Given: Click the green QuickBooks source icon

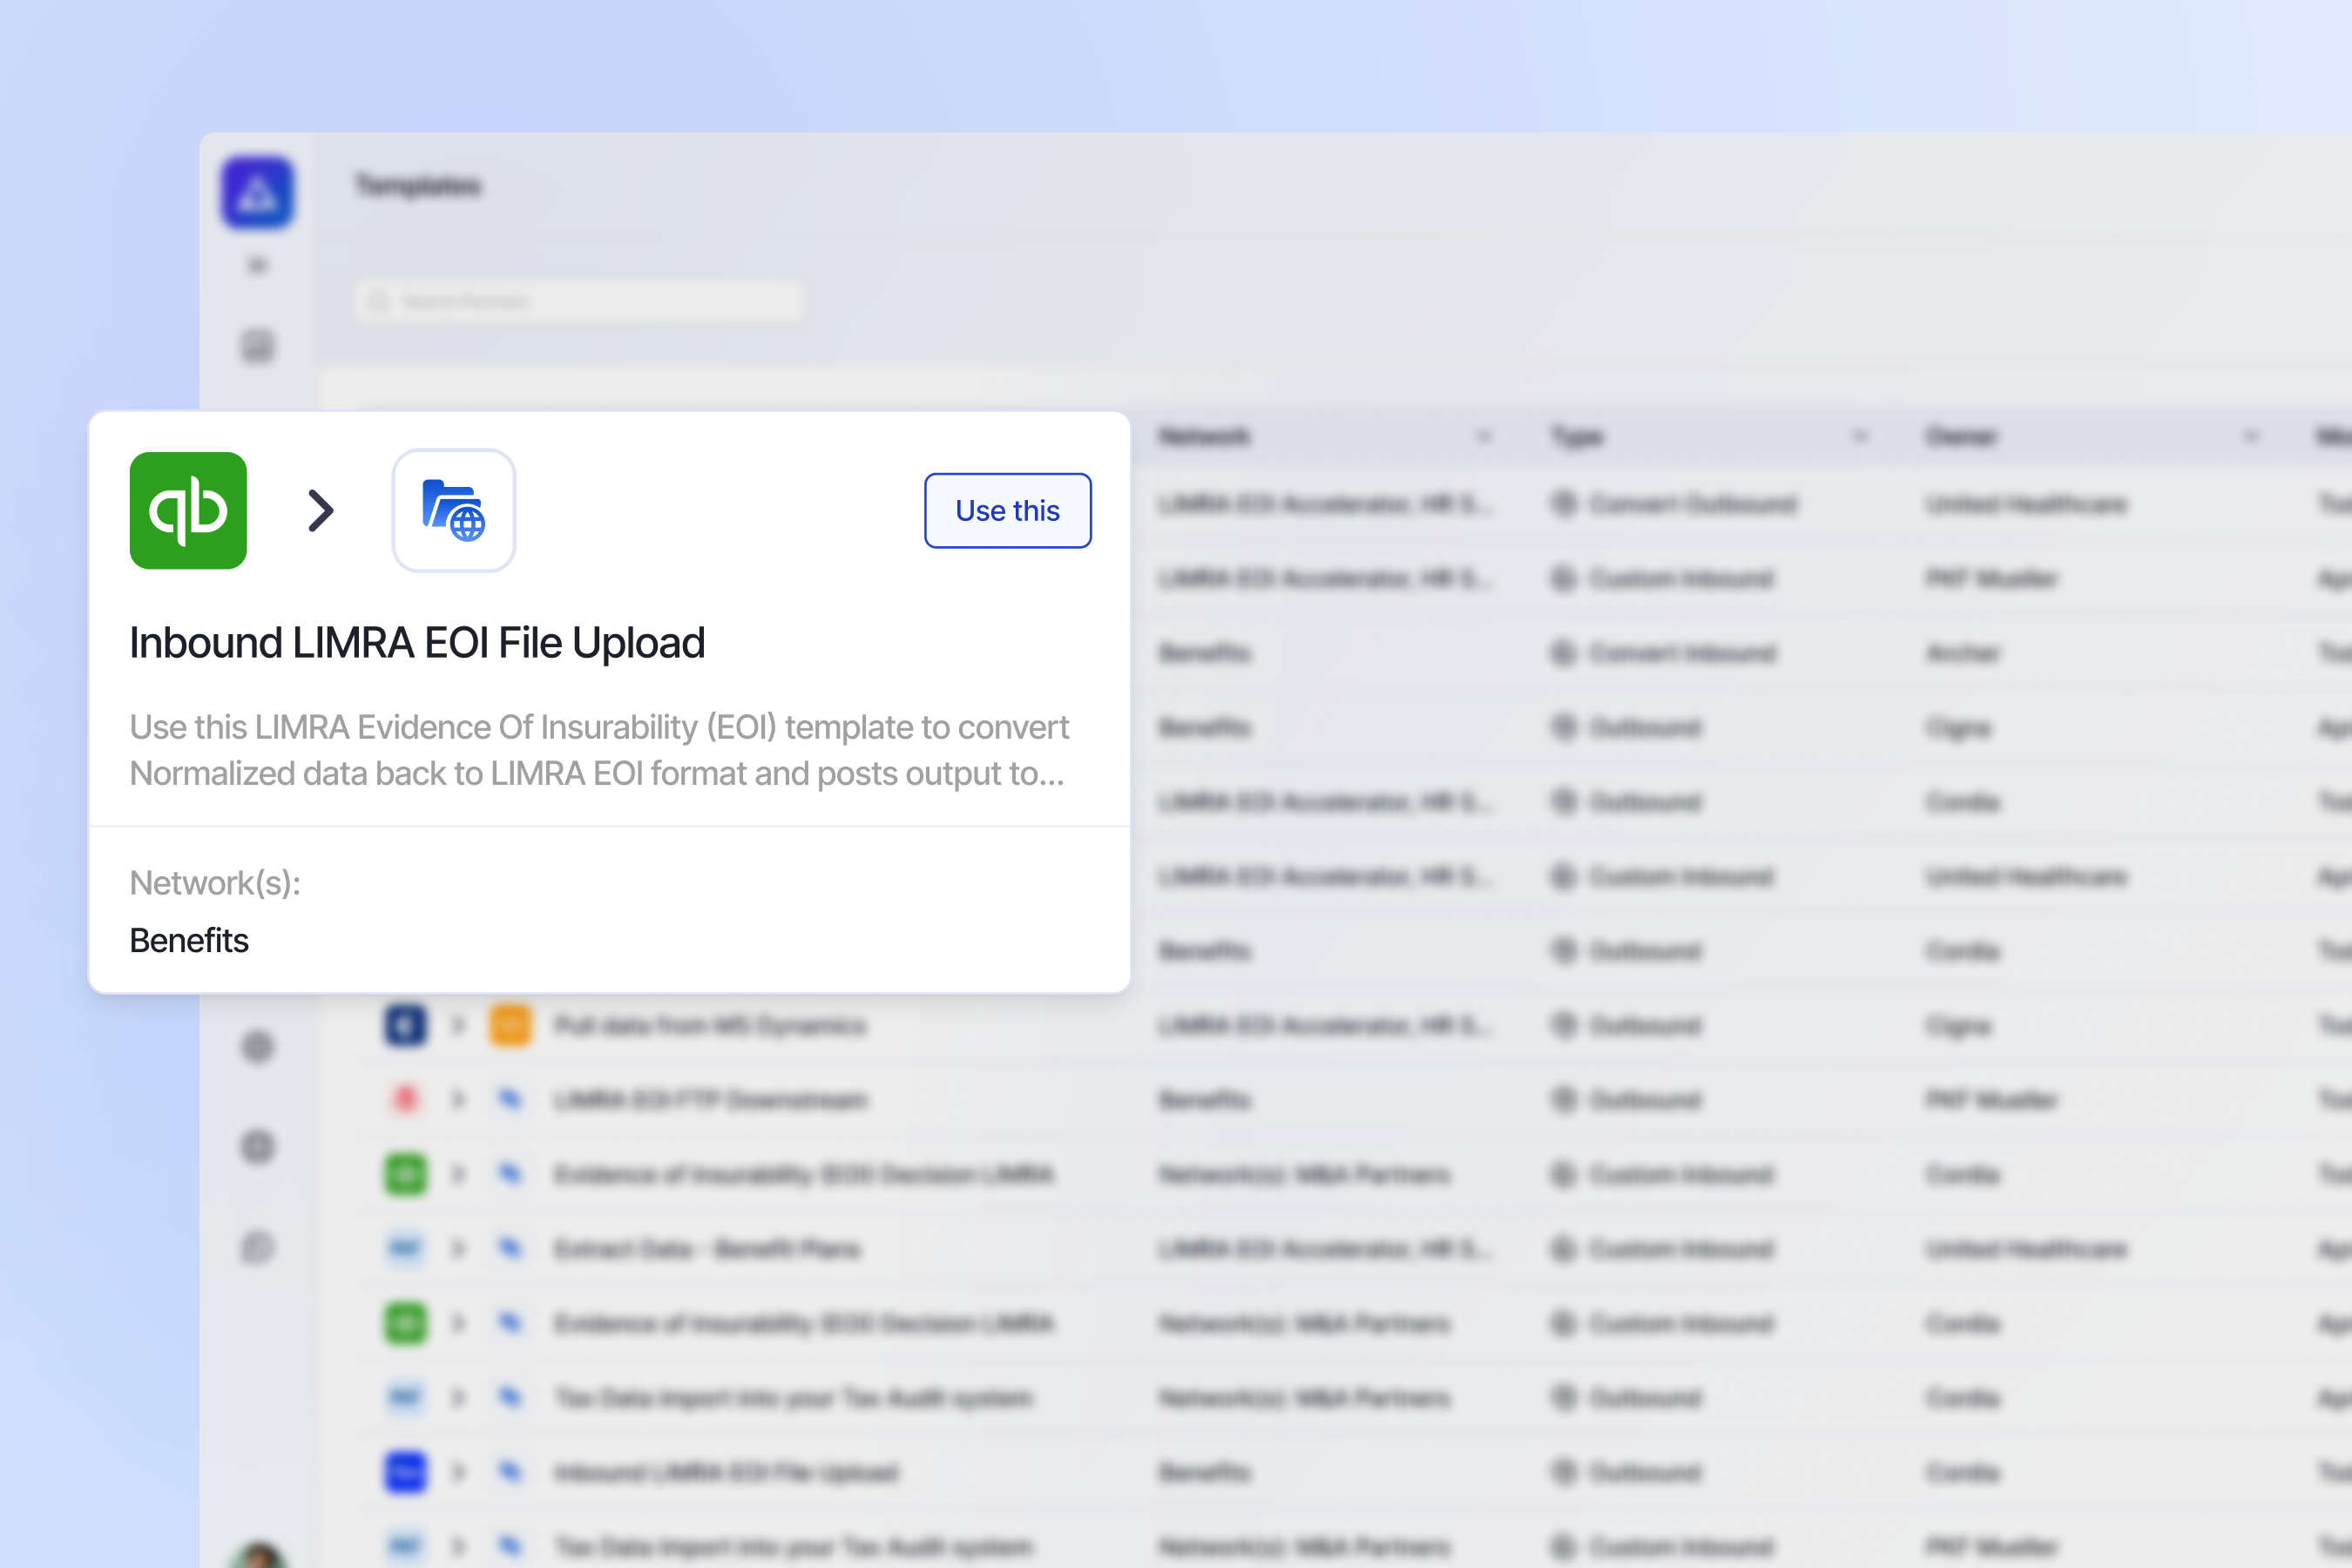Looking at the screenshot, I should (x=188, y=510).
